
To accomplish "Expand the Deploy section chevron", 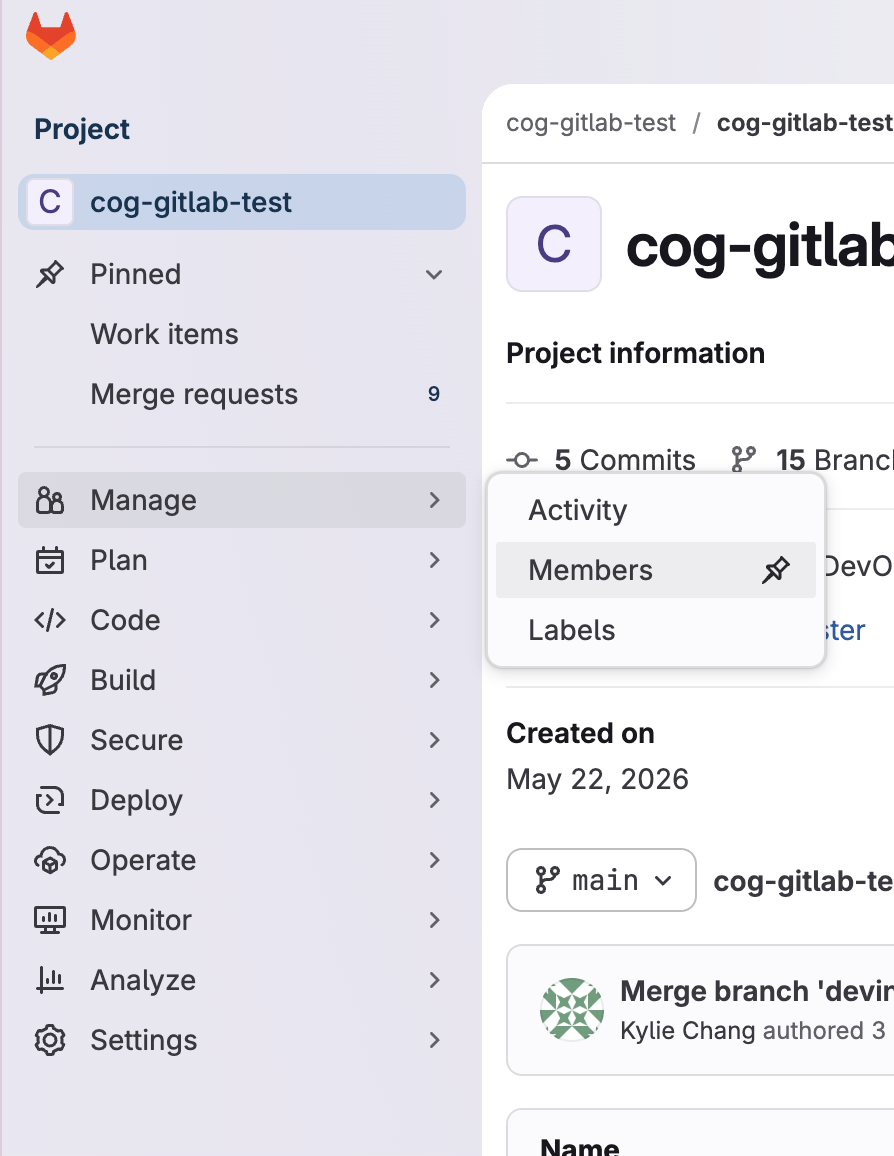I will click(x=434, y=800).
